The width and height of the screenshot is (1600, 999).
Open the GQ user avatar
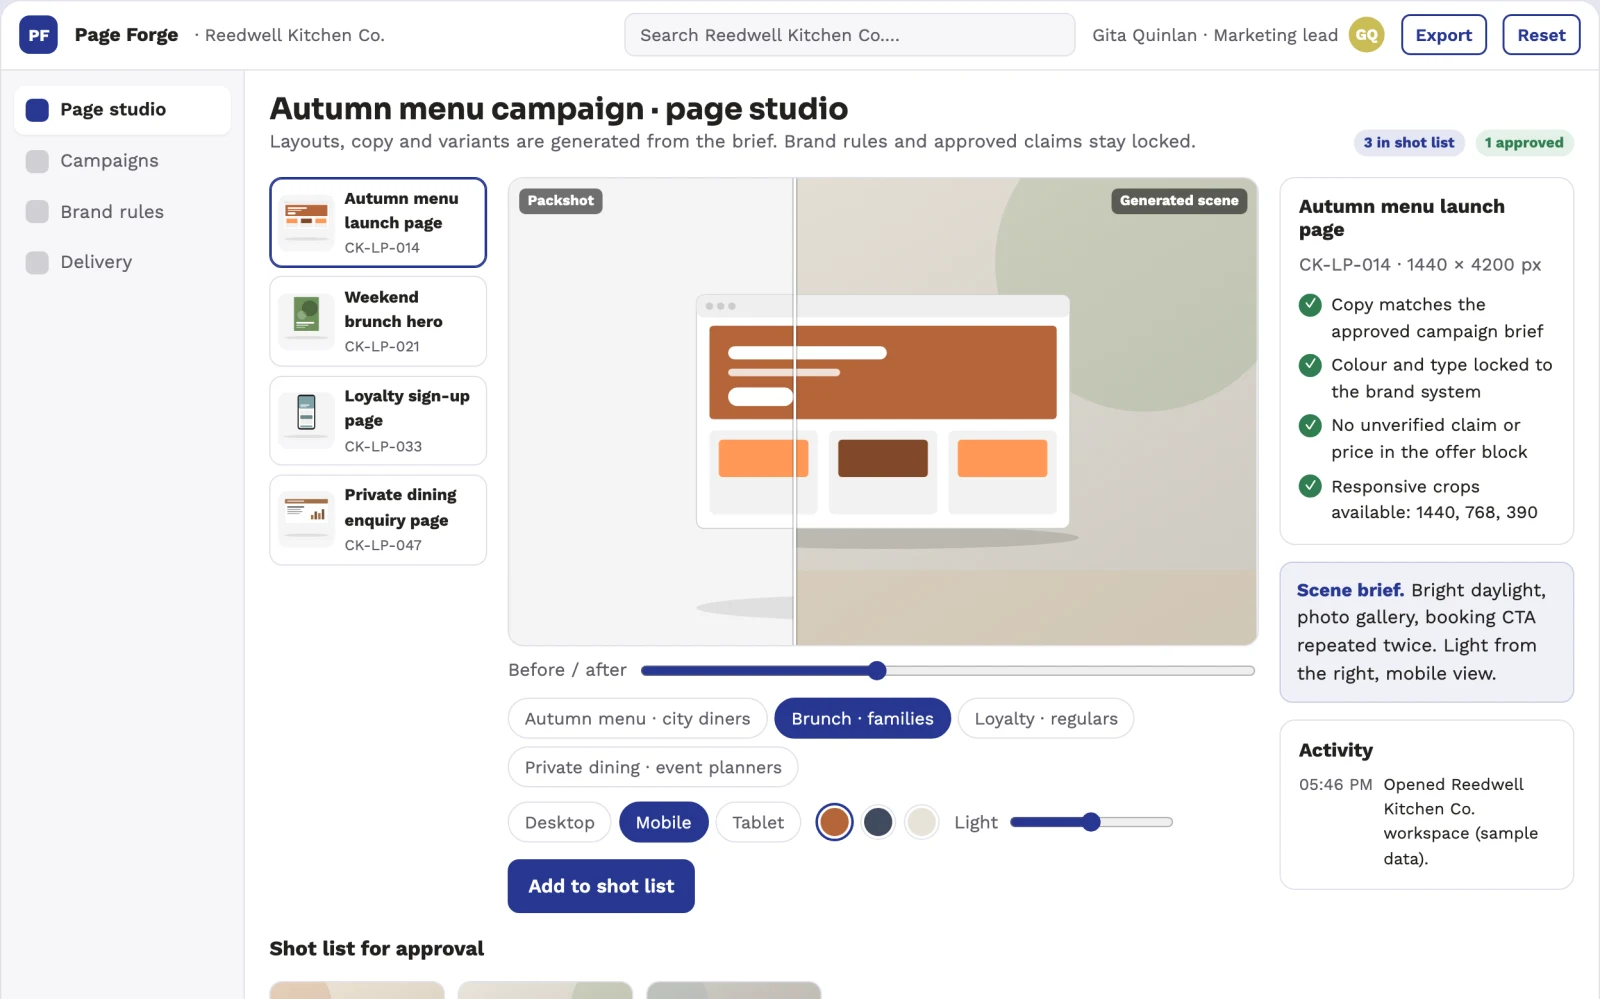(x=1366, y=35)
